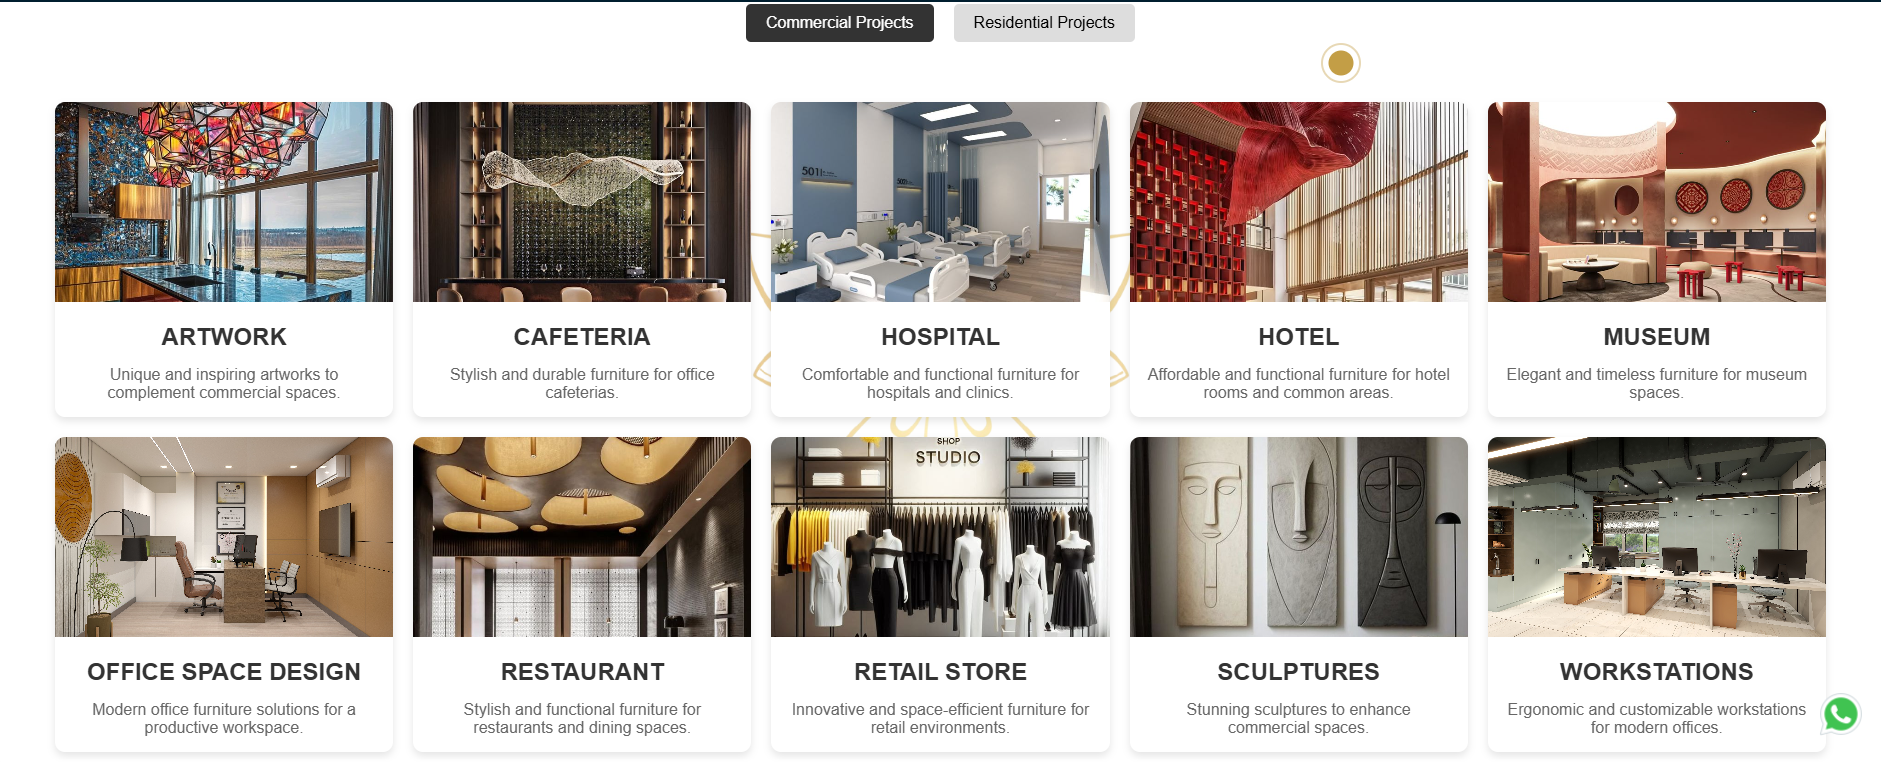The width and height of the screenshot is (1881, 762).
Task: Click the SCULPTURES card heading
Action: 1298,672
